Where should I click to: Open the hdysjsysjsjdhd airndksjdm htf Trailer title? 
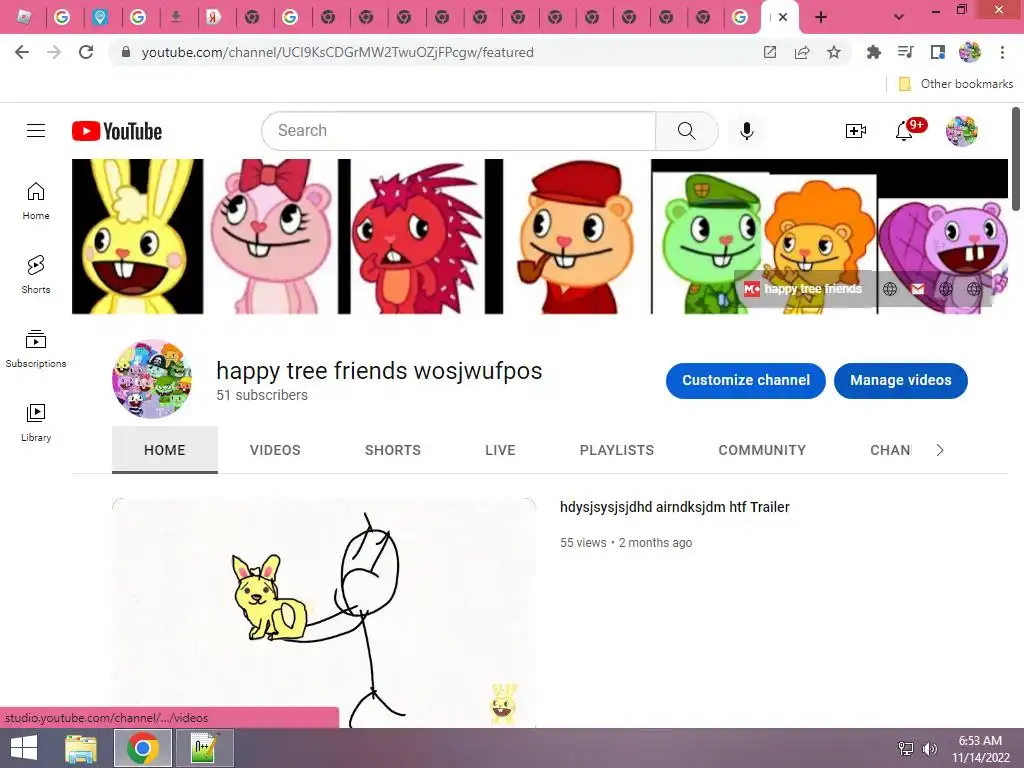click(x=675, y=507)
